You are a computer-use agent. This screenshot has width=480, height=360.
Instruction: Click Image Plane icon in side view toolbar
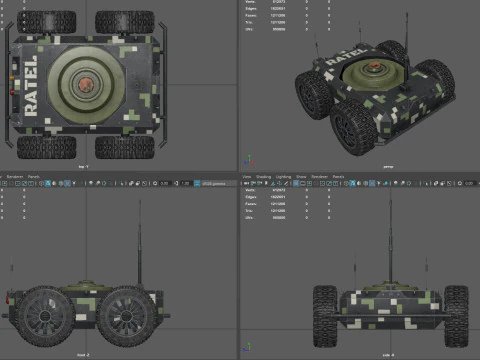(x=273, y=183)
